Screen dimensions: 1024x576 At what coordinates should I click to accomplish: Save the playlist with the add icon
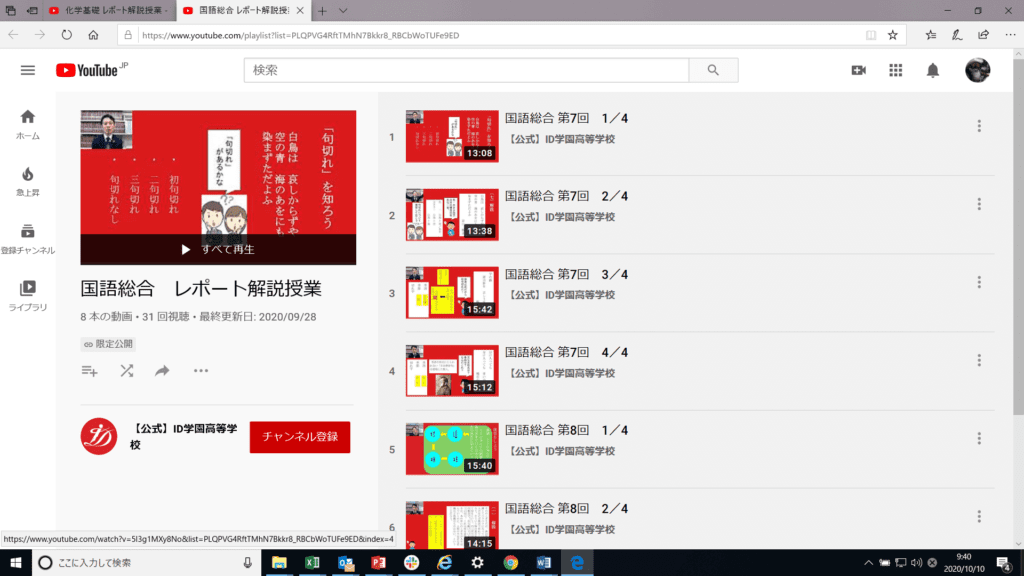(x=89, y=371)
